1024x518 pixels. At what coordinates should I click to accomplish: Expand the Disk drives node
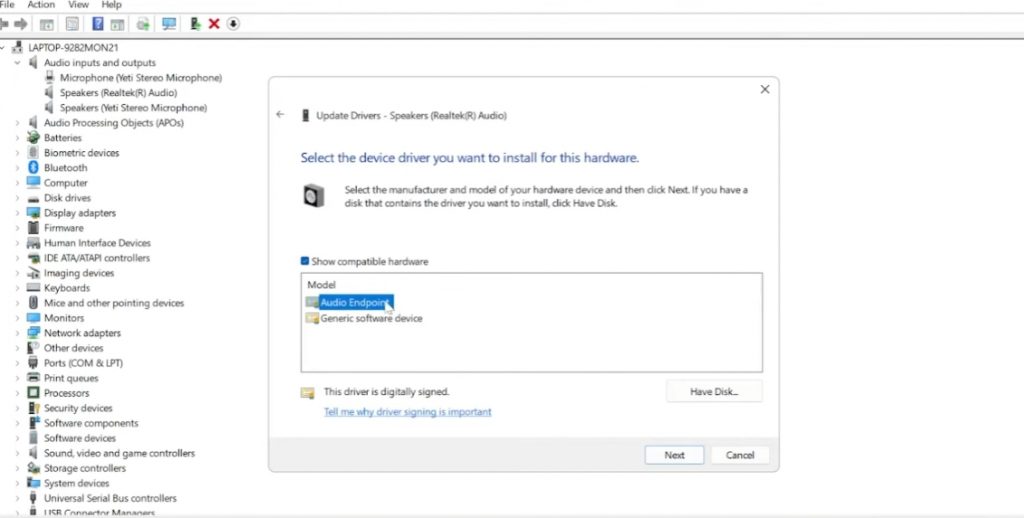coord(18,198)
